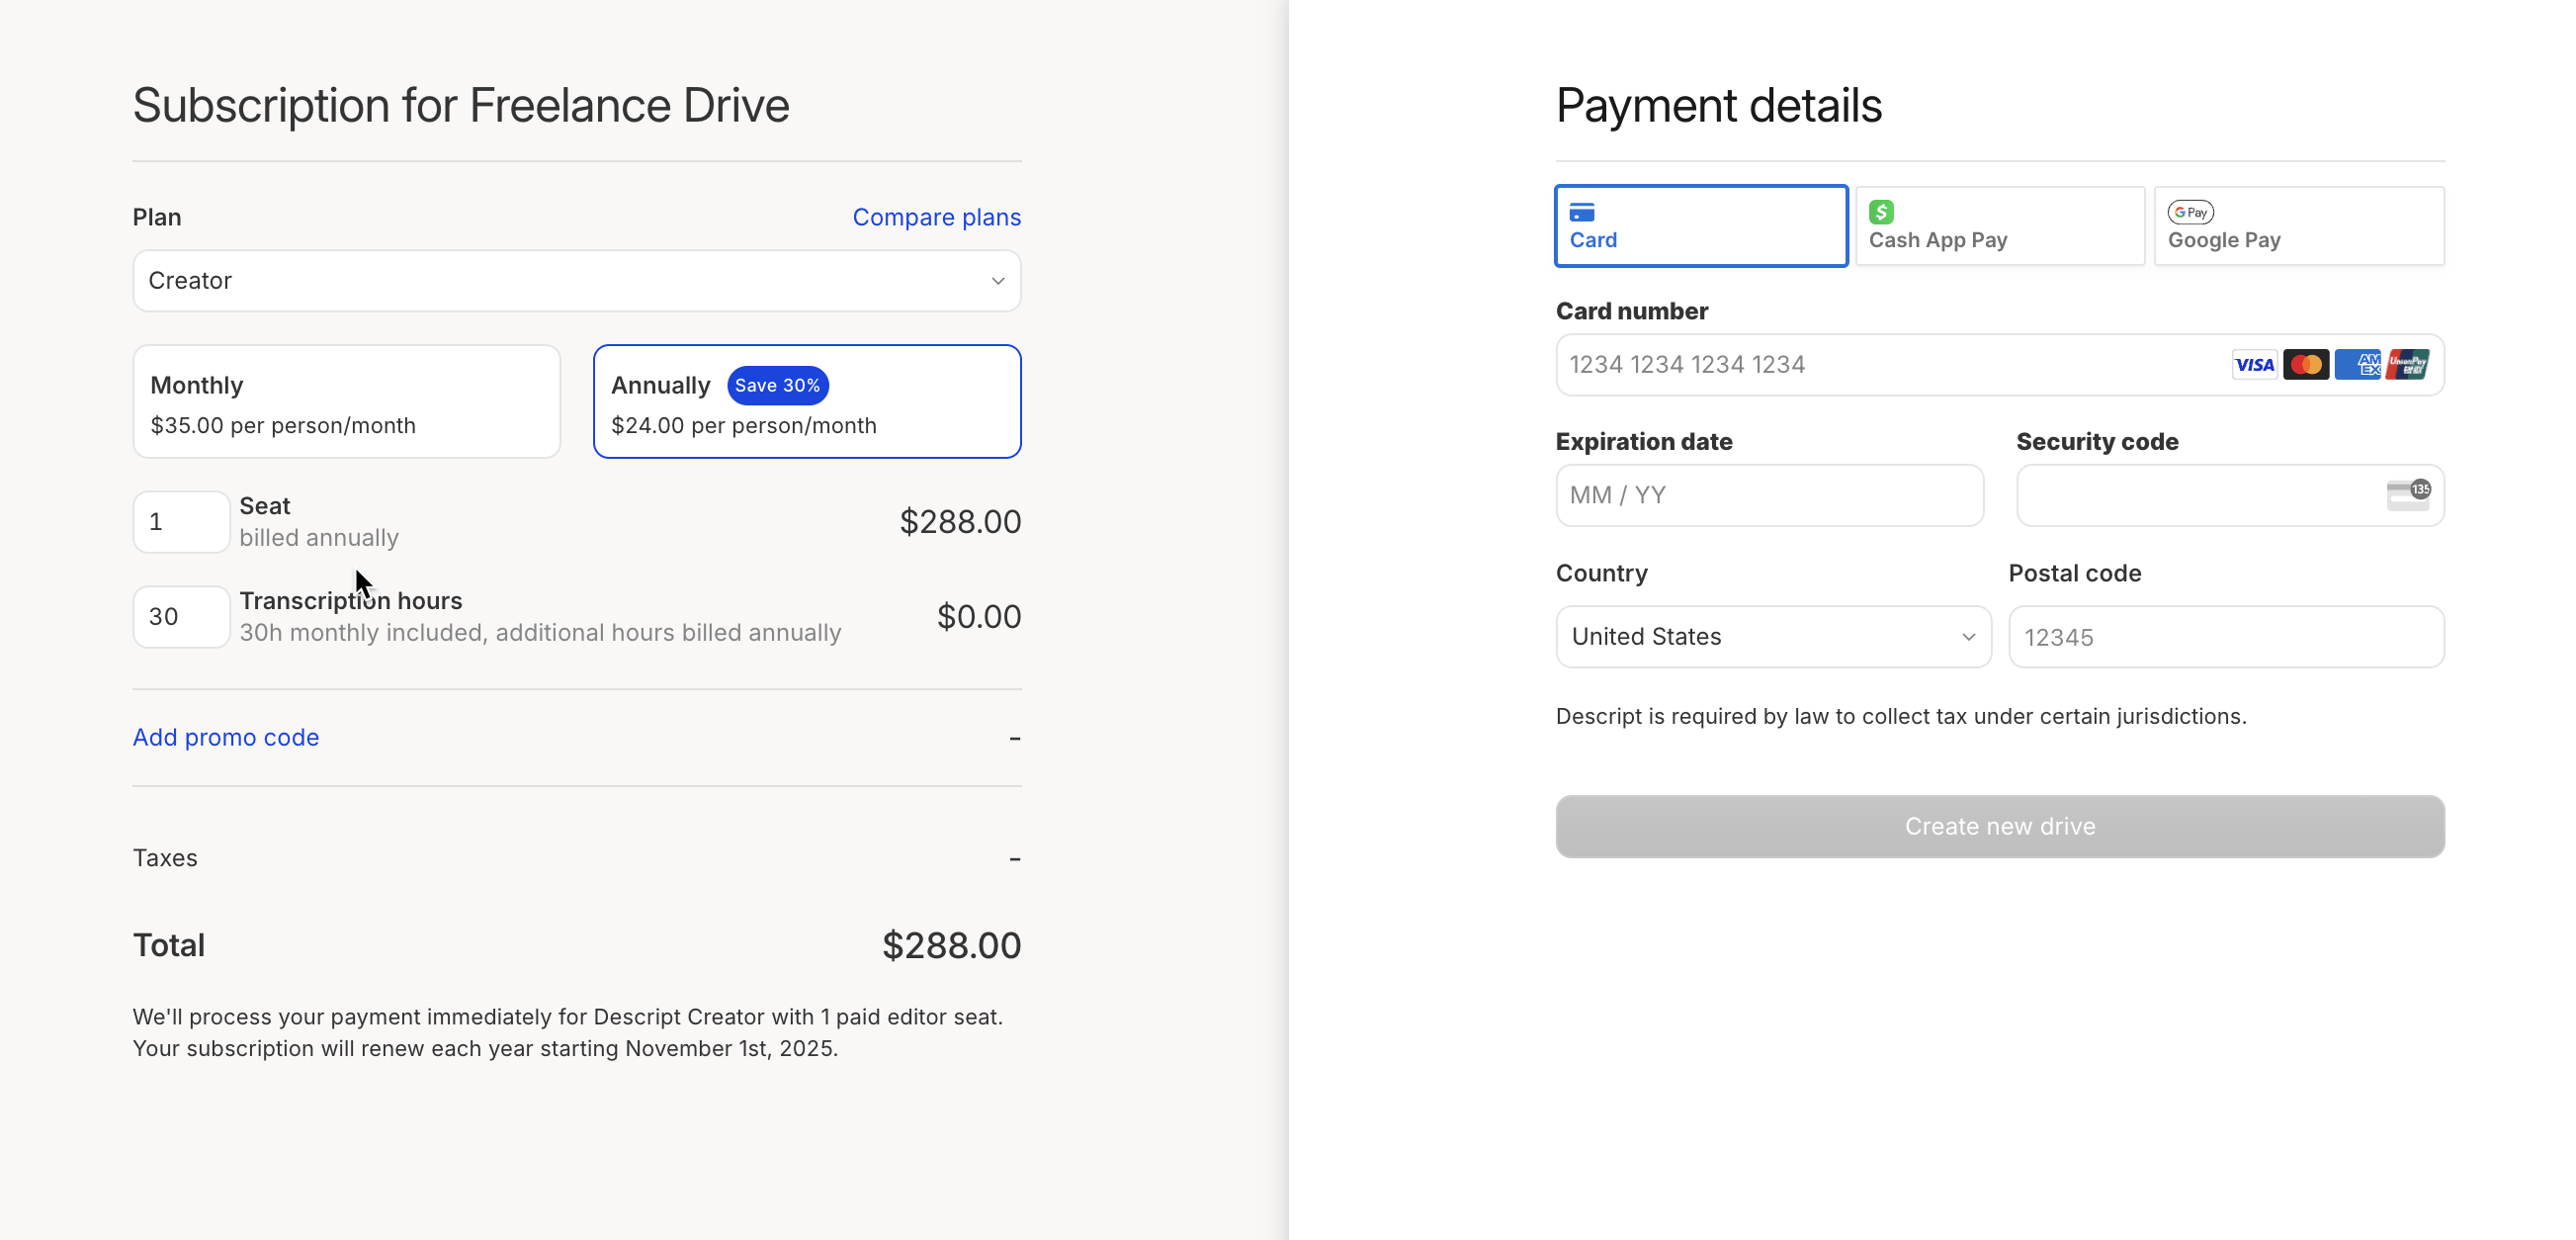The height and width of the screenshot is (1240, 2576).
Task: Click the green Cash App dollar icon
Action: [x=1881, y=212]
